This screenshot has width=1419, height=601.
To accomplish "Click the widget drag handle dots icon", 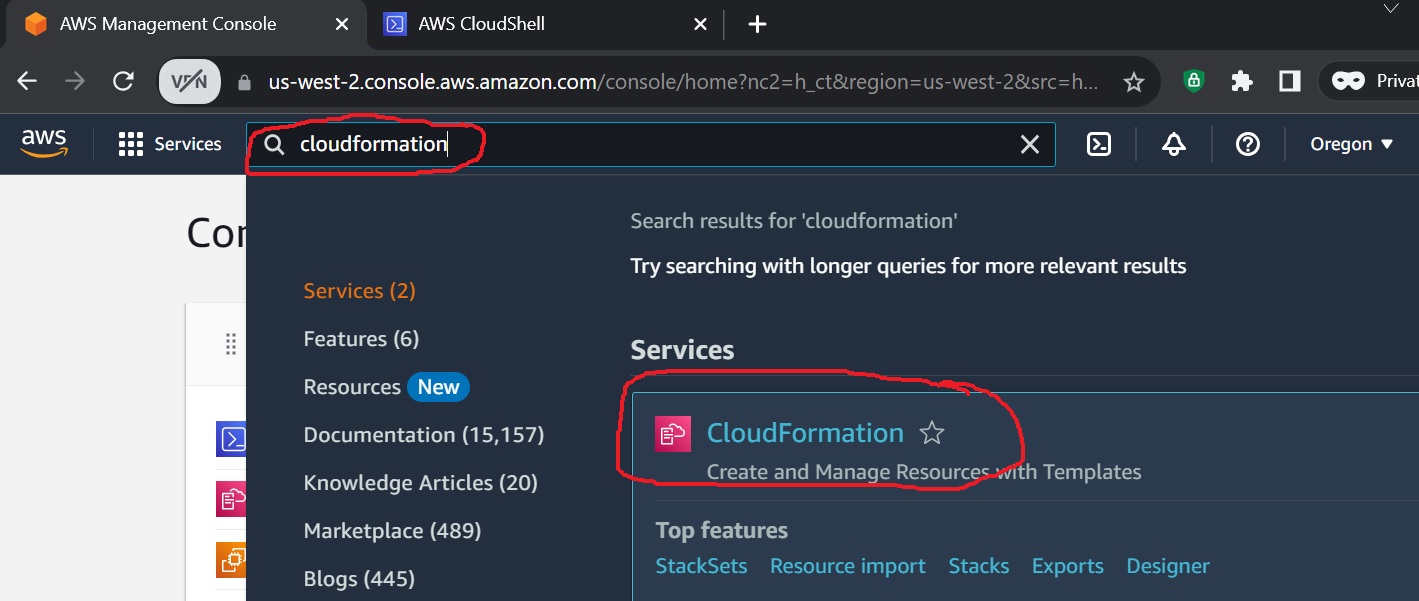I will click(231, 344).
